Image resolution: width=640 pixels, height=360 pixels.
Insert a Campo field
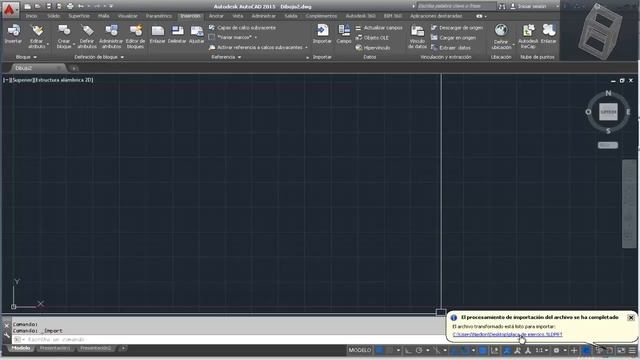coord(344,33)
